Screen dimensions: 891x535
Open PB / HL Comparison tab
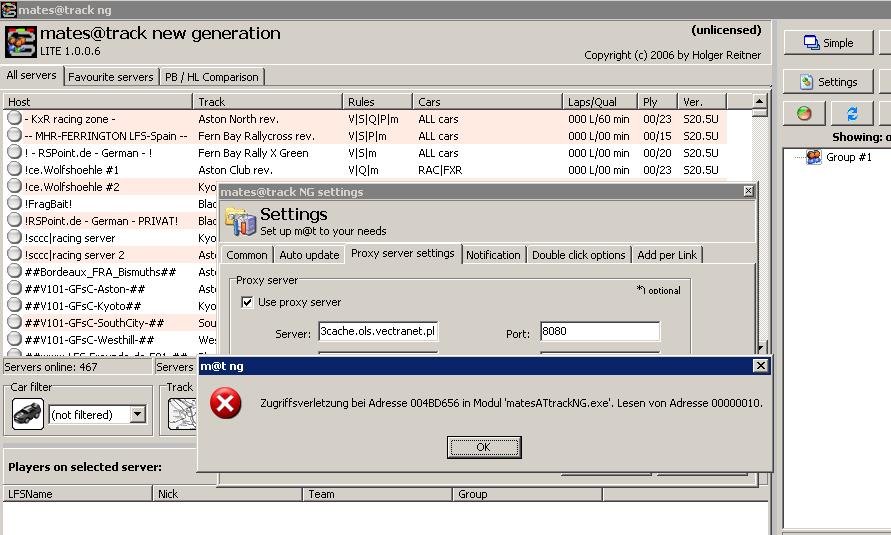click(212, 77)
